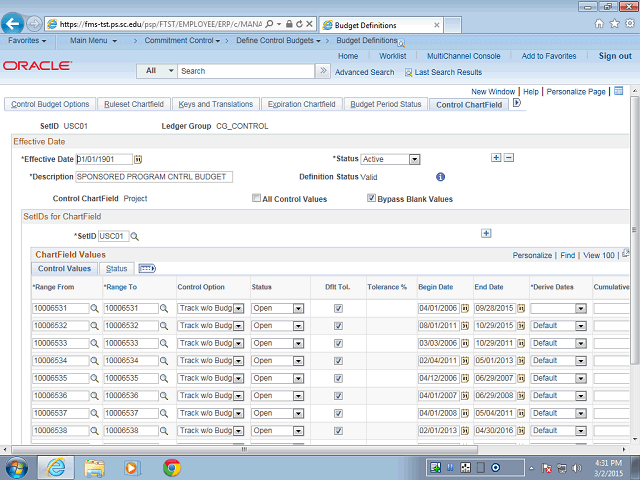Click the Effective Date calendar icon
The height and width of the screenshot is (480, 640).
point(139,159)
